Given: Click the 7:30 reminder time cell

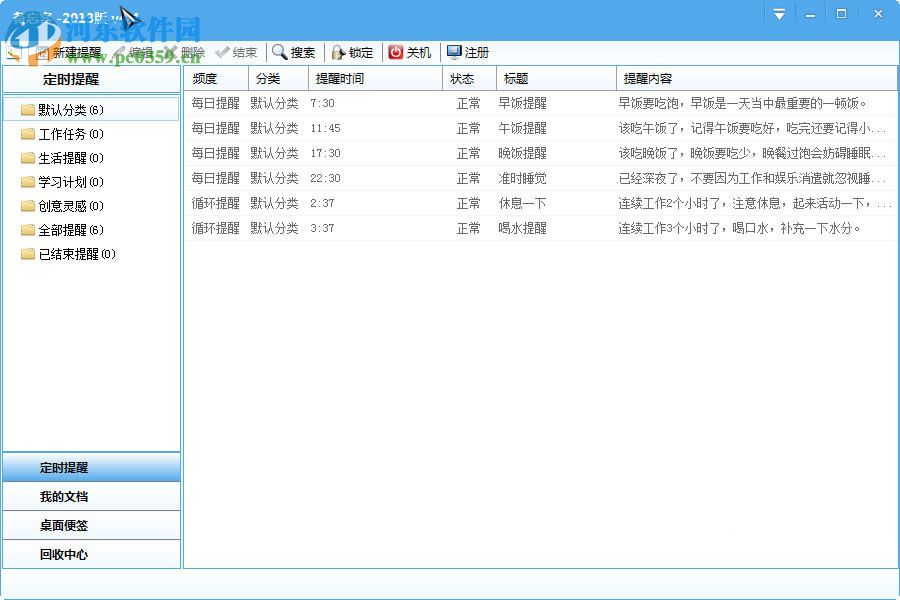Looking at the screenshot, I should tap(322, 103).
